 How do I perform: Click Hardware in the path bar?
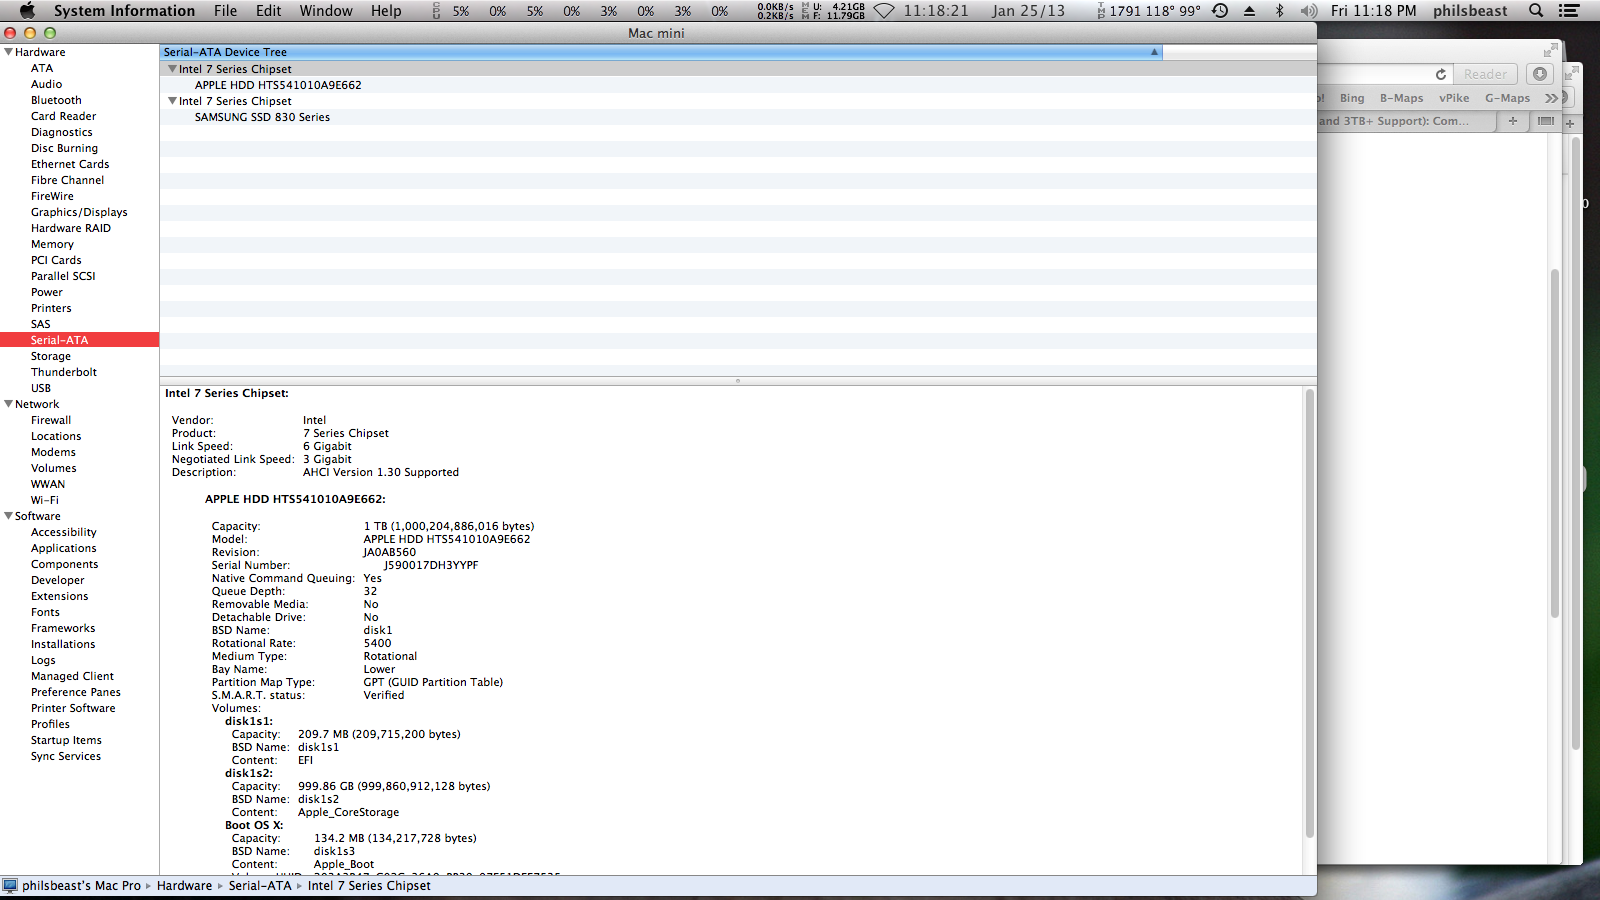(185, 886)
